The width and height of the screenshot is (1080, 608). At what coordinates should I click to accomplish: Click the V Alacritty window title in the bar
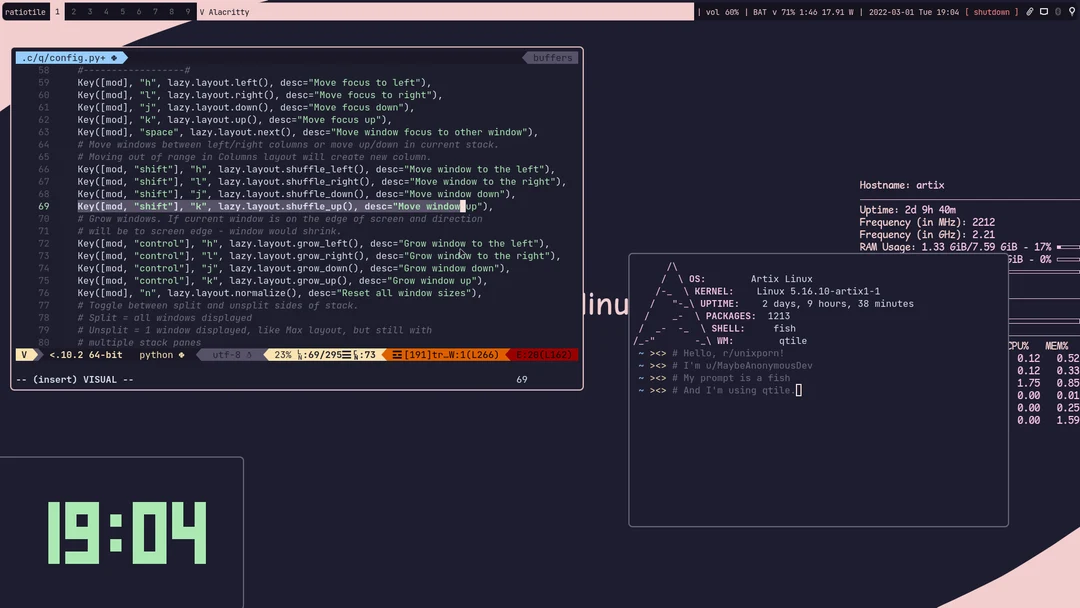pyautogui.click(x=224, y=12)
